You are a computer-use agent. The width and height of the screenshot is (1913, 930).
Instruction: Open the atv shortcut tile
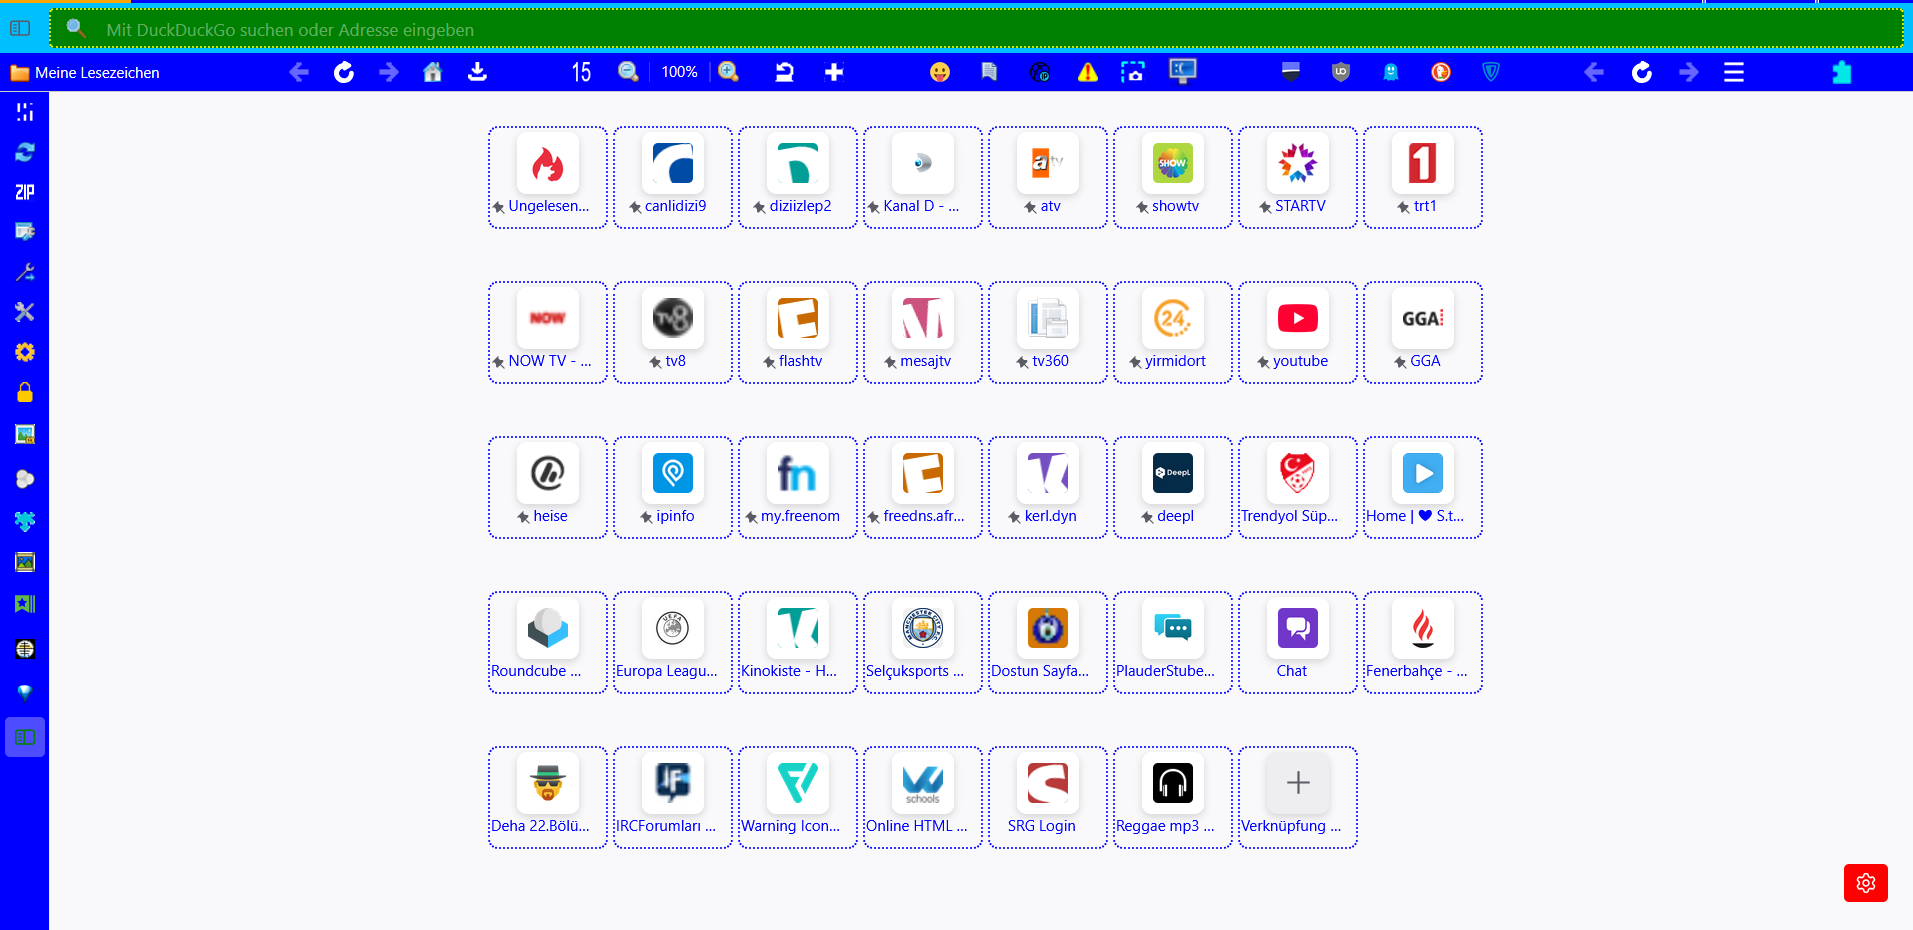1048,177
